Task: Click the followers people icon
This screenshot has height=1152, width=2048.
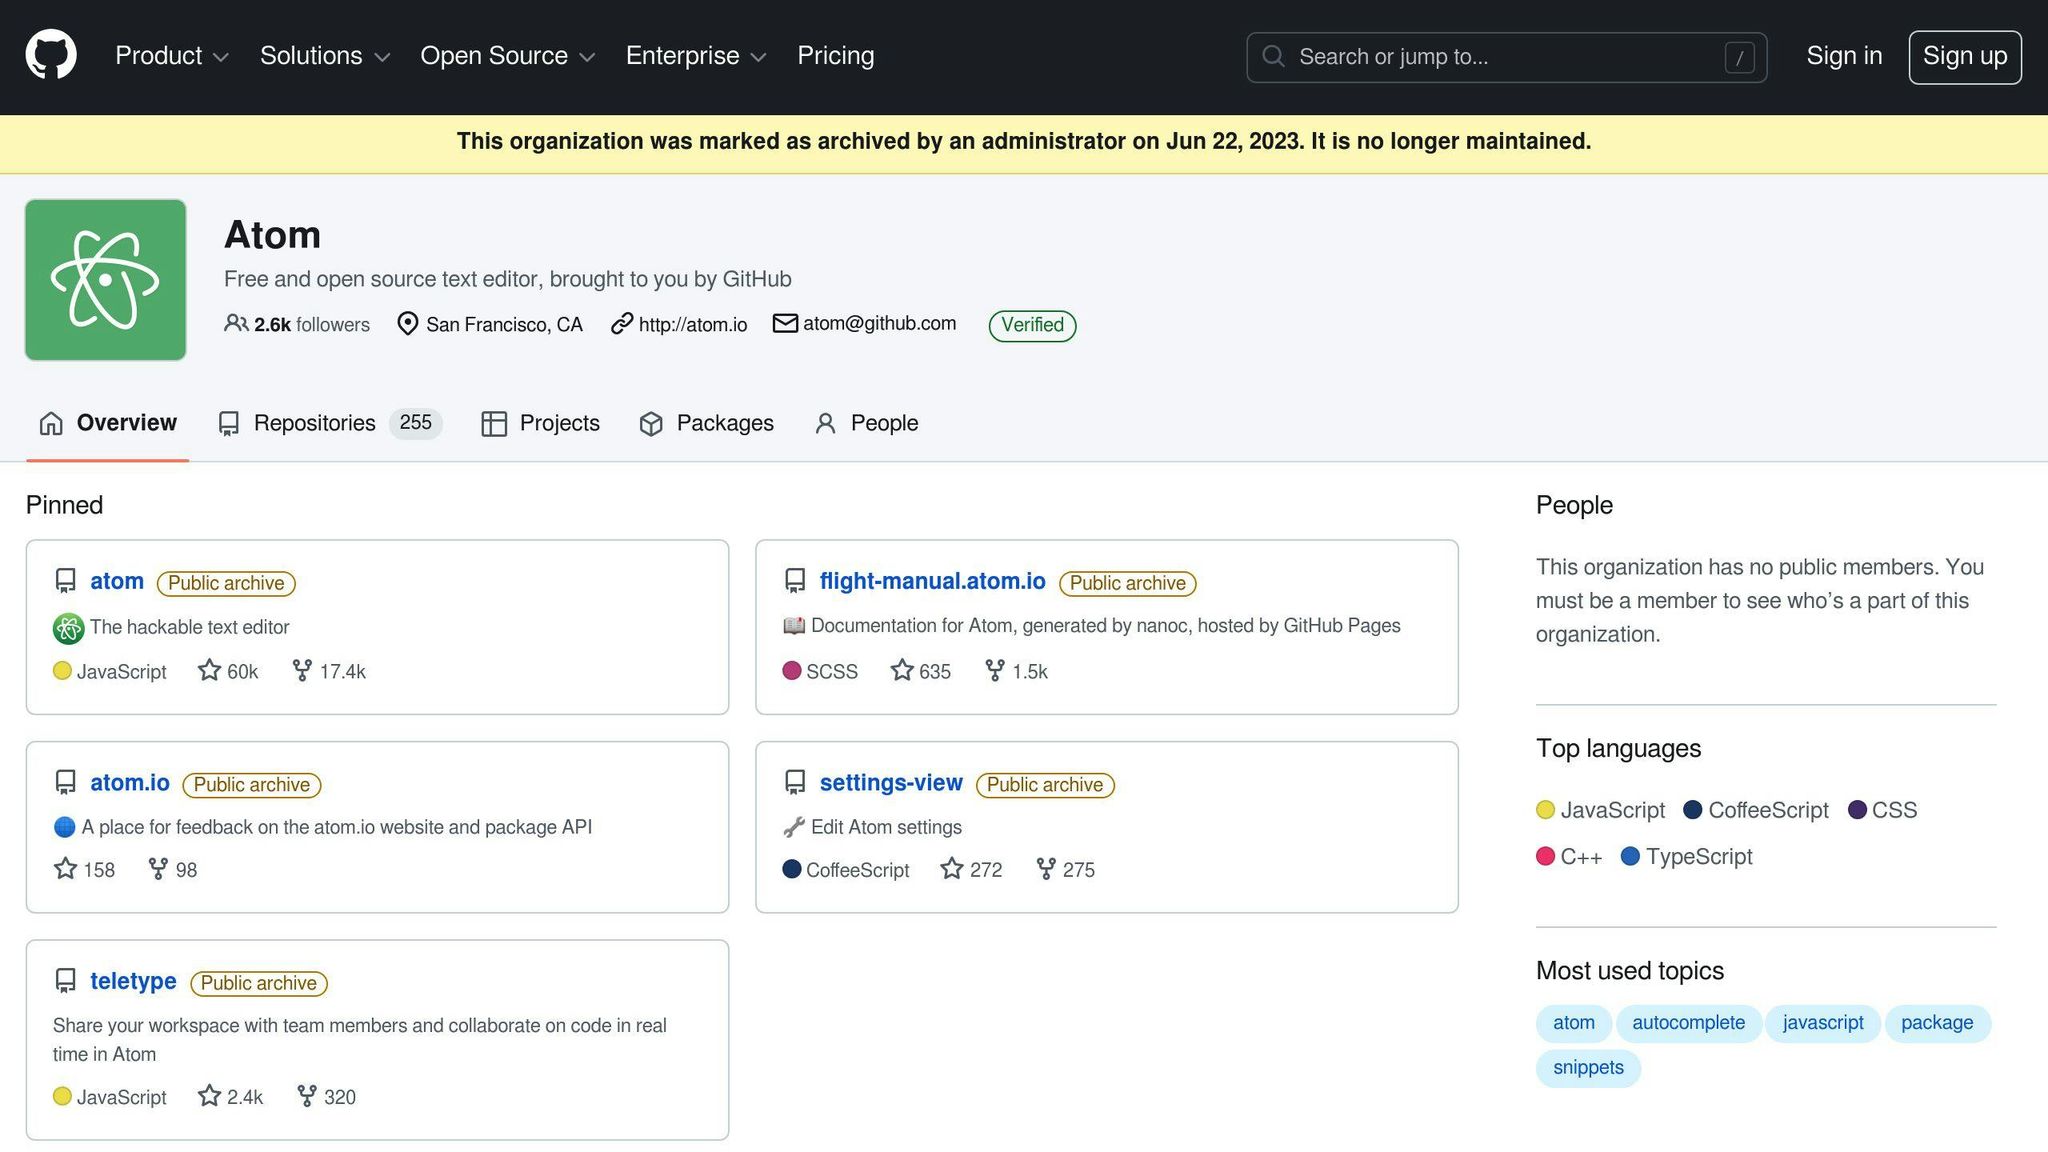Action: pos(236,323)
